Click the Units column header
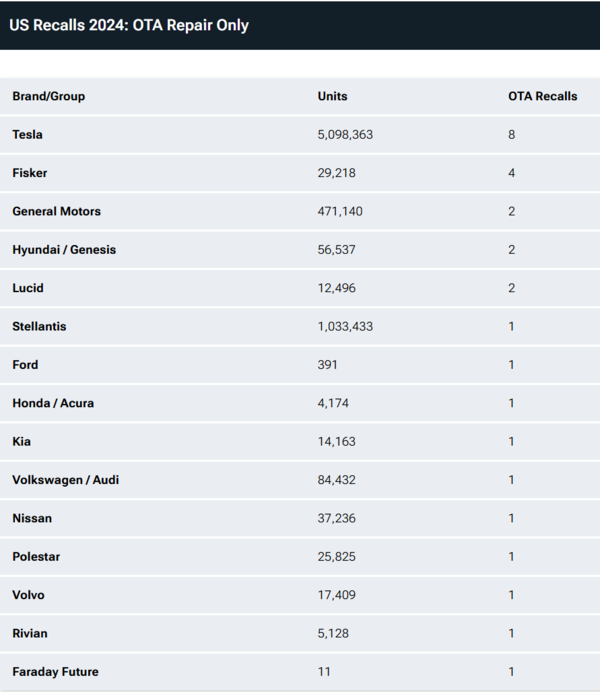 (332, 97)
